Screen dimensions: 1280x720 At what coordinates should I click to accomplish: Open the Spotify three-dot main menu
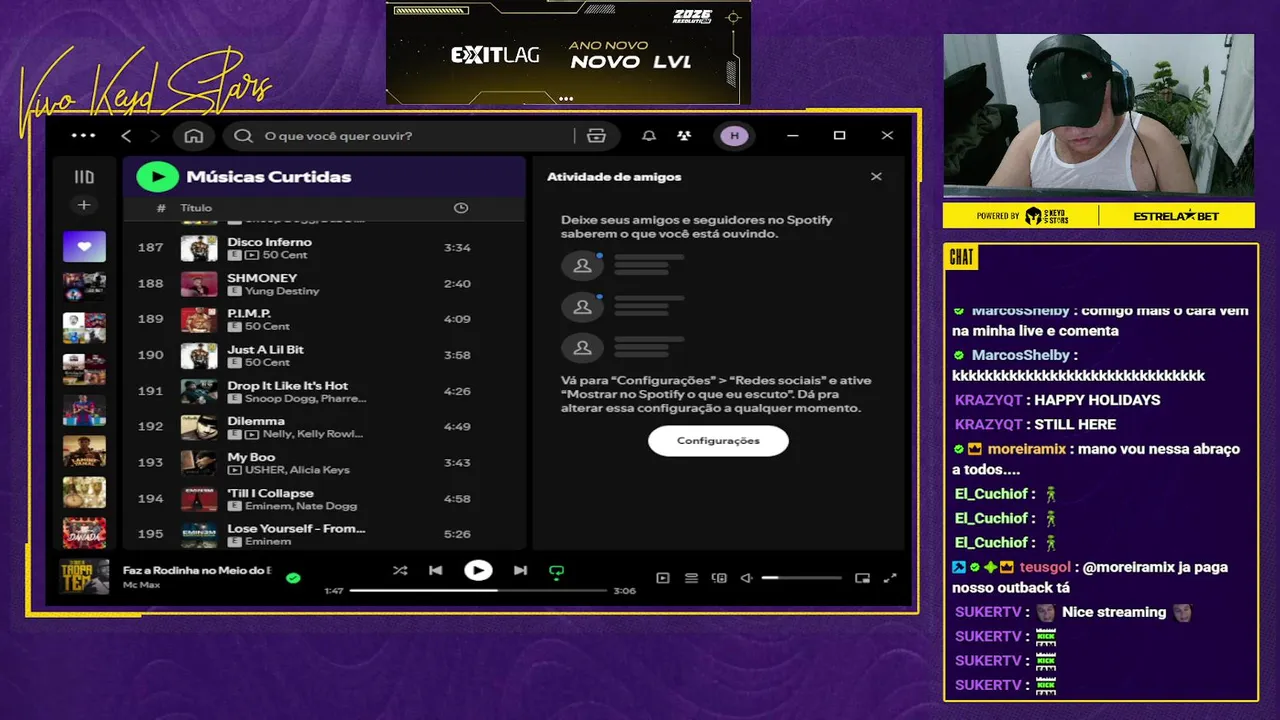coord(84,136)
